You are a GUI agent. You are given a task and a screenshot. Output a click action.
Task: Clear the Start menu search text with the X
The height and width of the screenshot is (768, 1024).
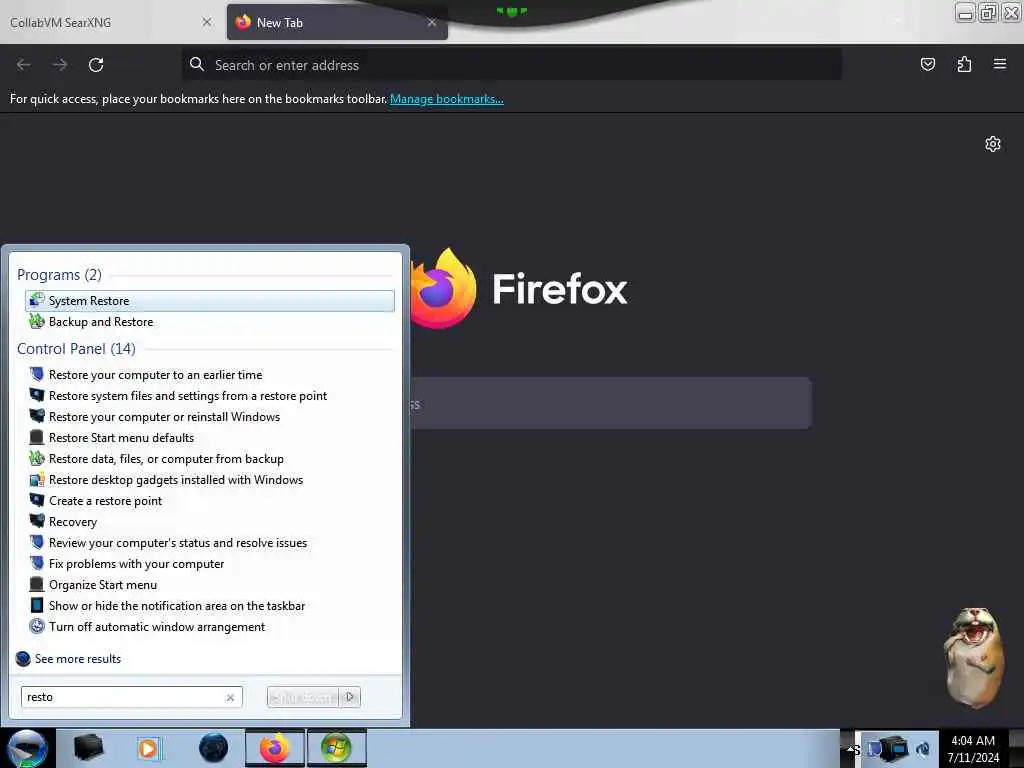(x=230, y=697)
